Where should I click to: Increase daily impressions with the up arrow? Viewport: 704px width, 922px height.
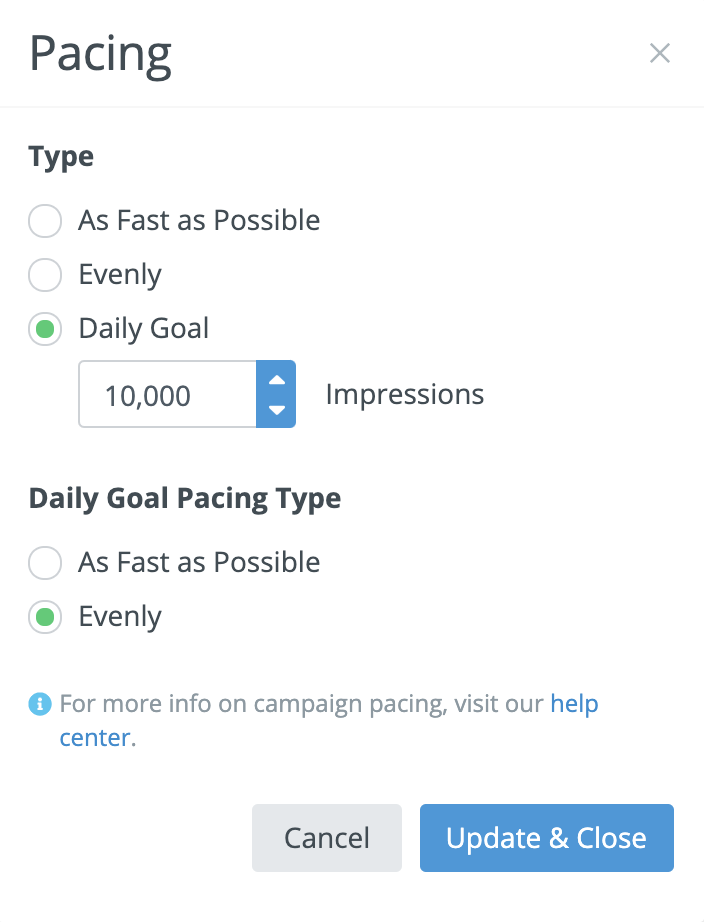[277, 379]
